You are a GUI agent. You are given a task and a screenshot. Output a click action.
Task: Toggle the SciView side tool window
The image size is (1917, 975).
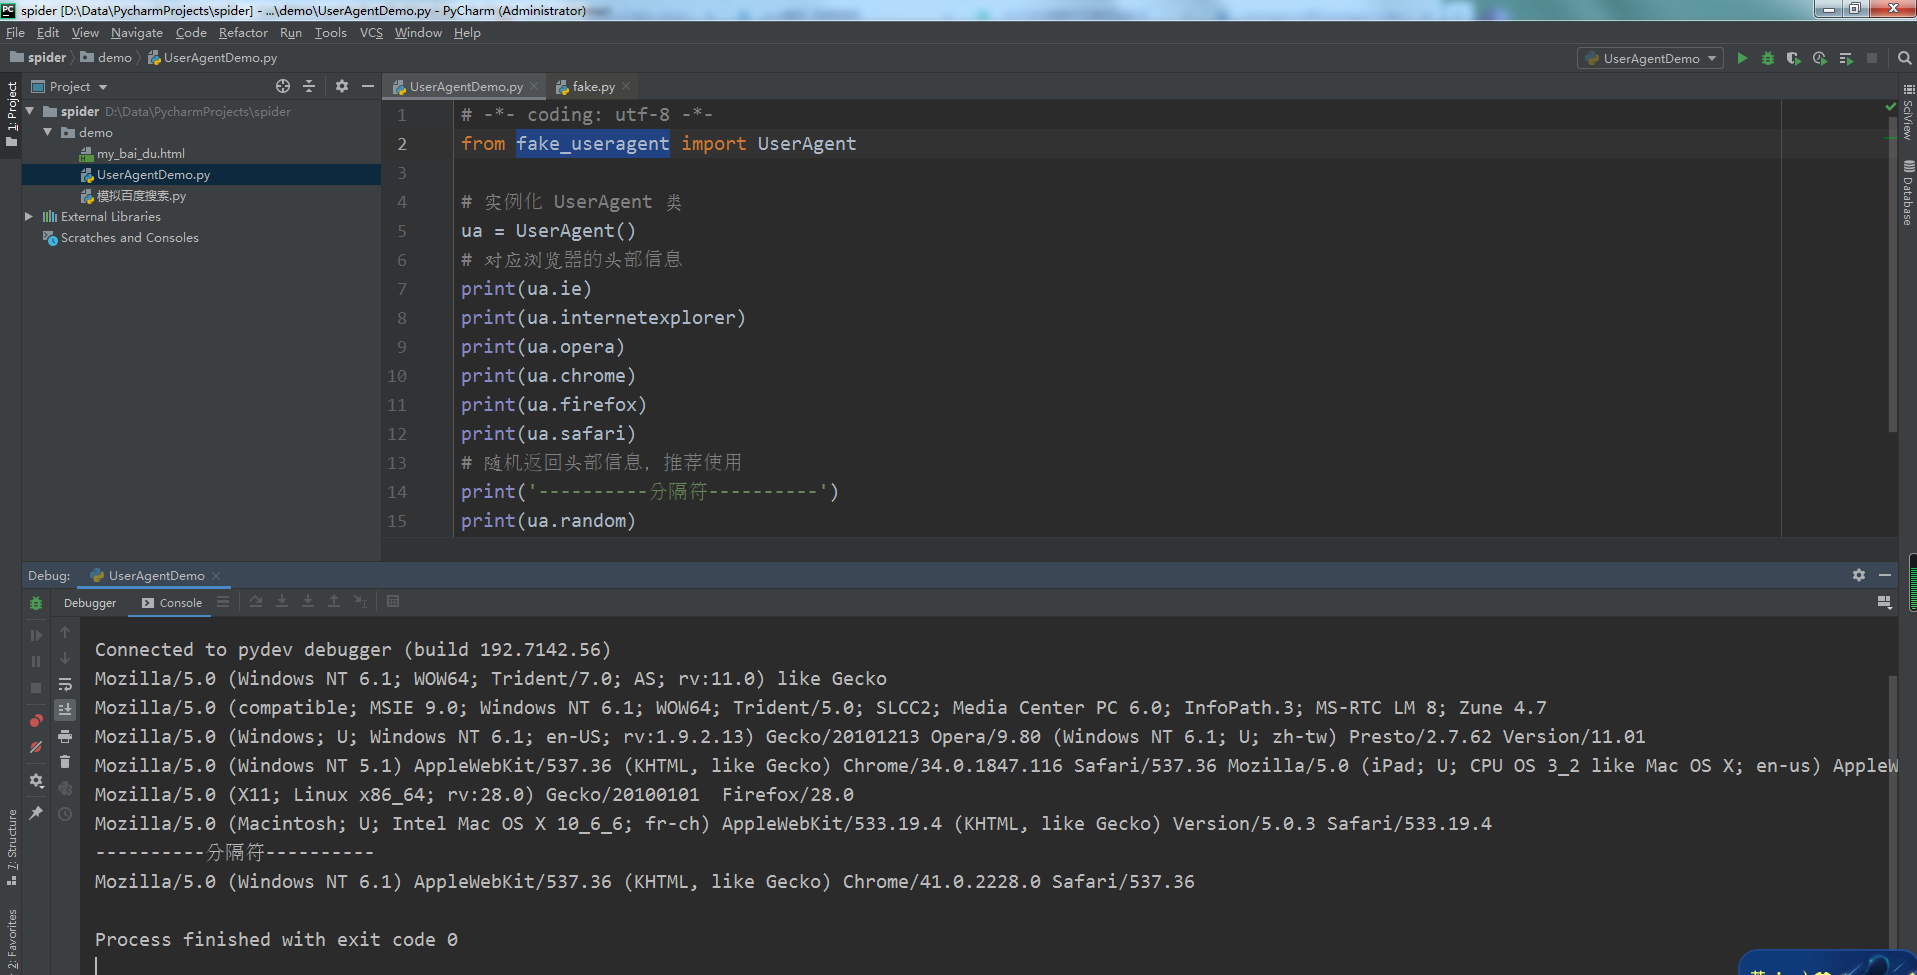pos(1908,112)
